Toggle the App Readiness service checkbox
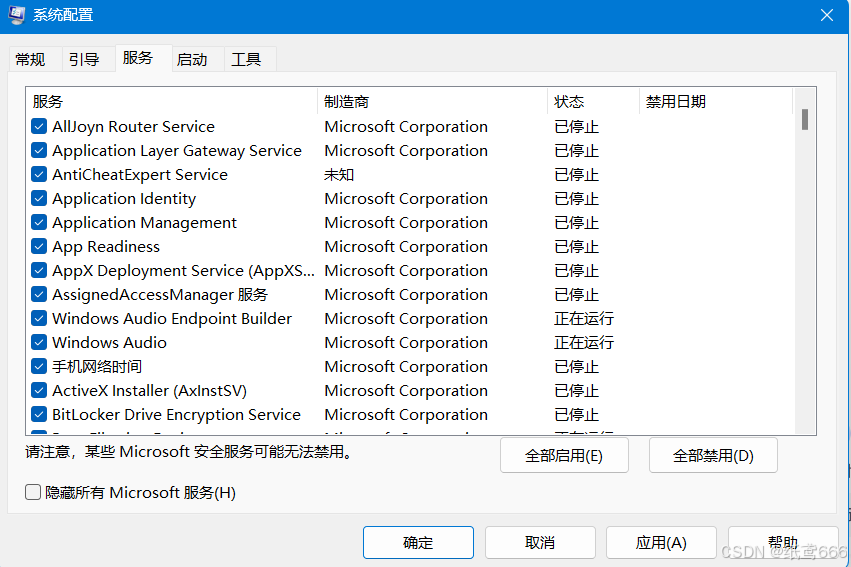Image resolution: width=851 pixels, height=567 pixels. (39, 247)
